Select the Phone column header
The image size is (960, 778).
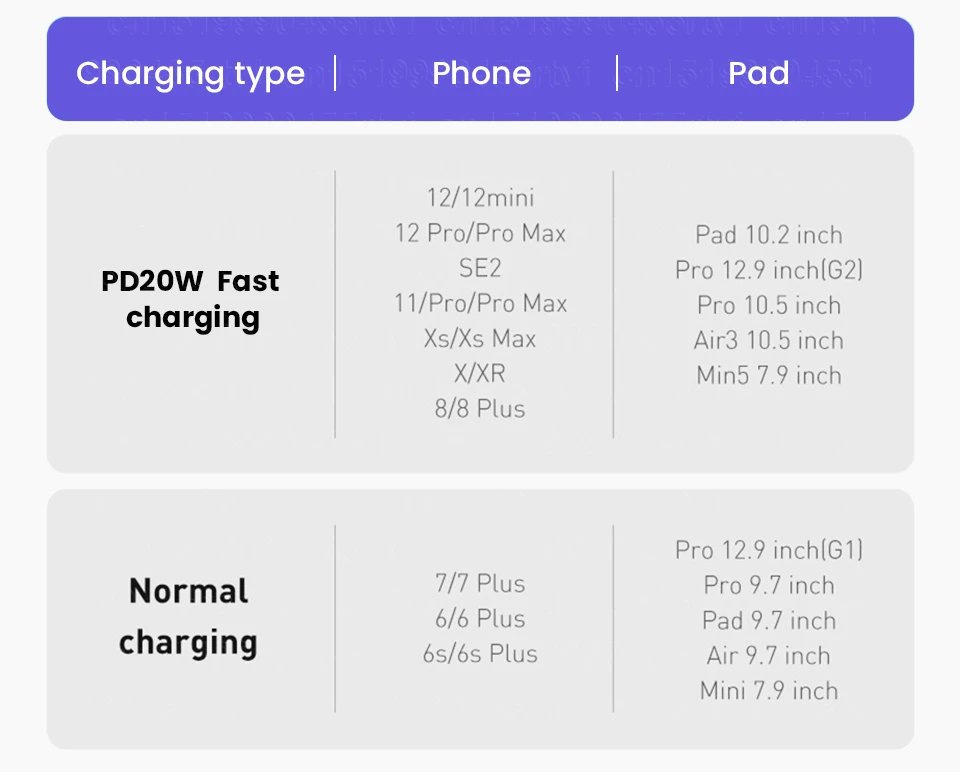481,73
